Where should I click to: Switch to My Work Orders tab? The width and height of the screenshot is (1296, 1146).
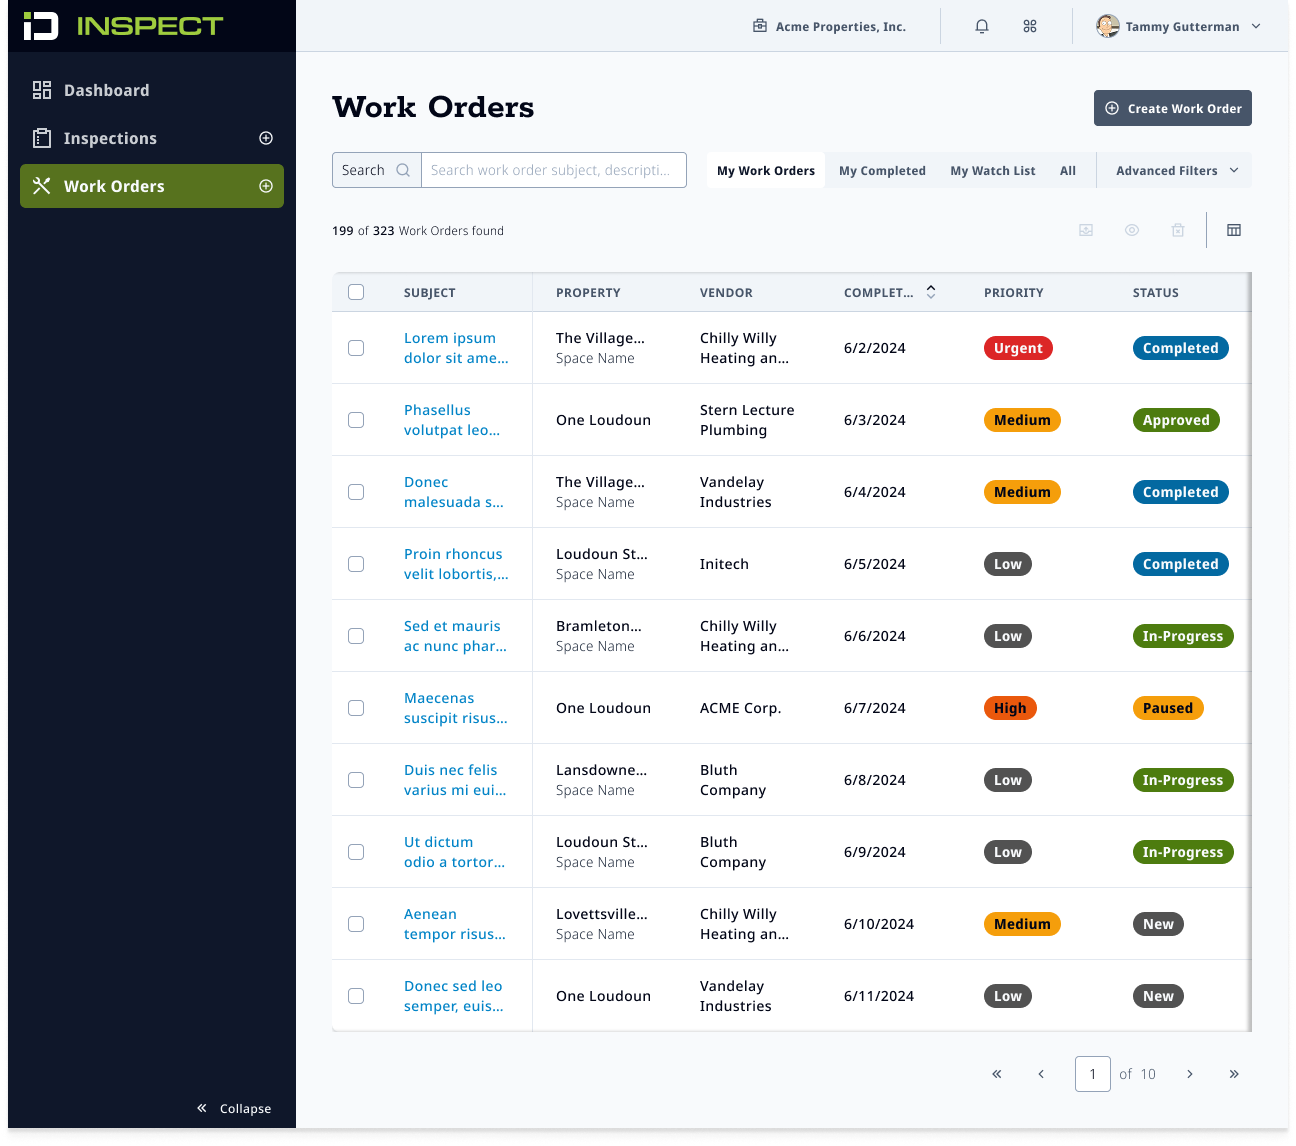(x=766, y=170)
